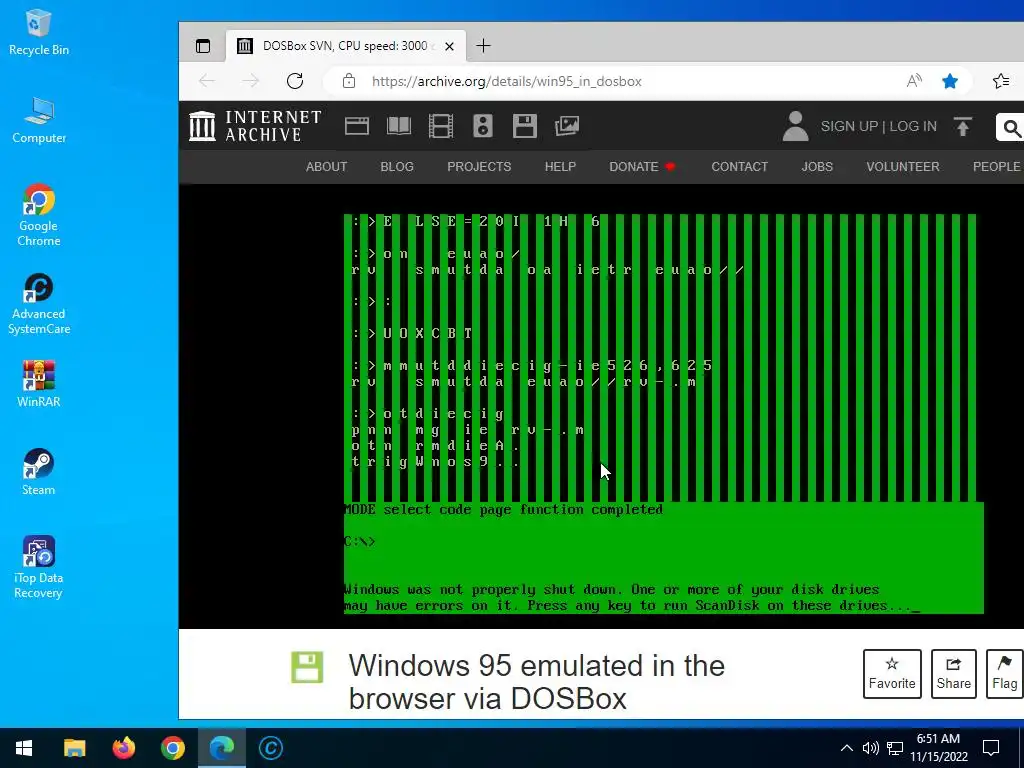This screenshot has width=1024, height=768.
Task: Open the HELP menu item
Action: pyautogui.click(x=560, y=167)
